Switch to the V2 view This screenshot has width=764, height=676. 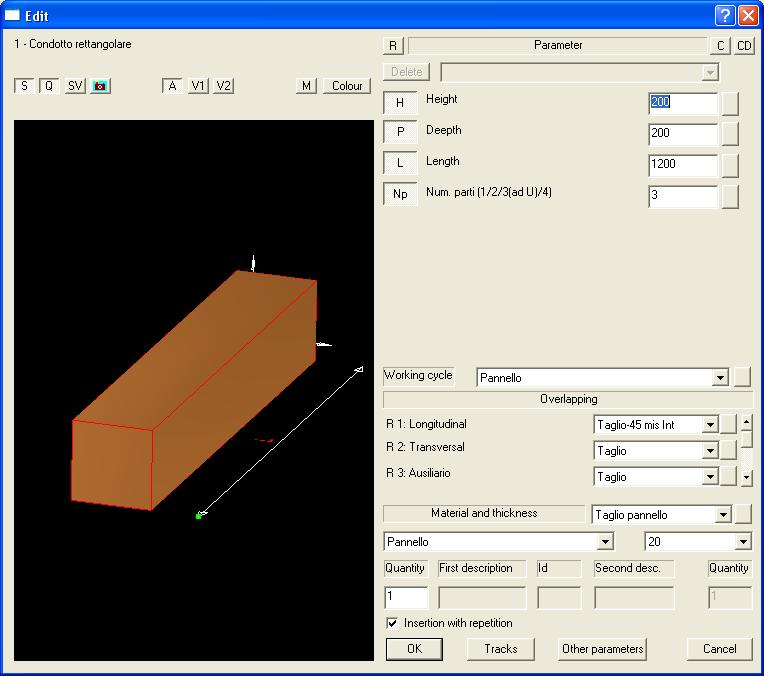tap(223, 86)
